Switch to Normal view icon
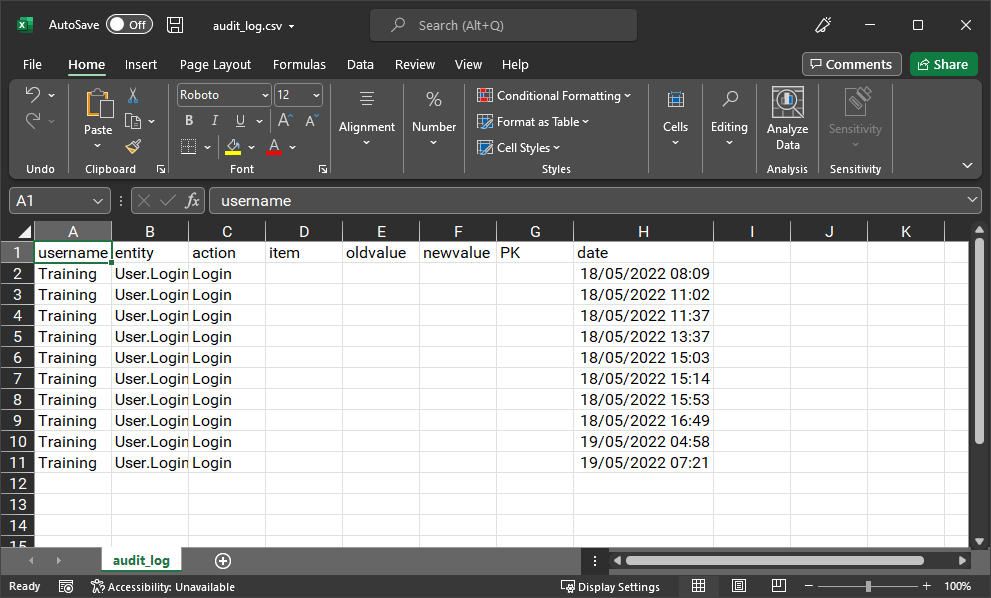The image size is (991, 598). click(698, 586)
